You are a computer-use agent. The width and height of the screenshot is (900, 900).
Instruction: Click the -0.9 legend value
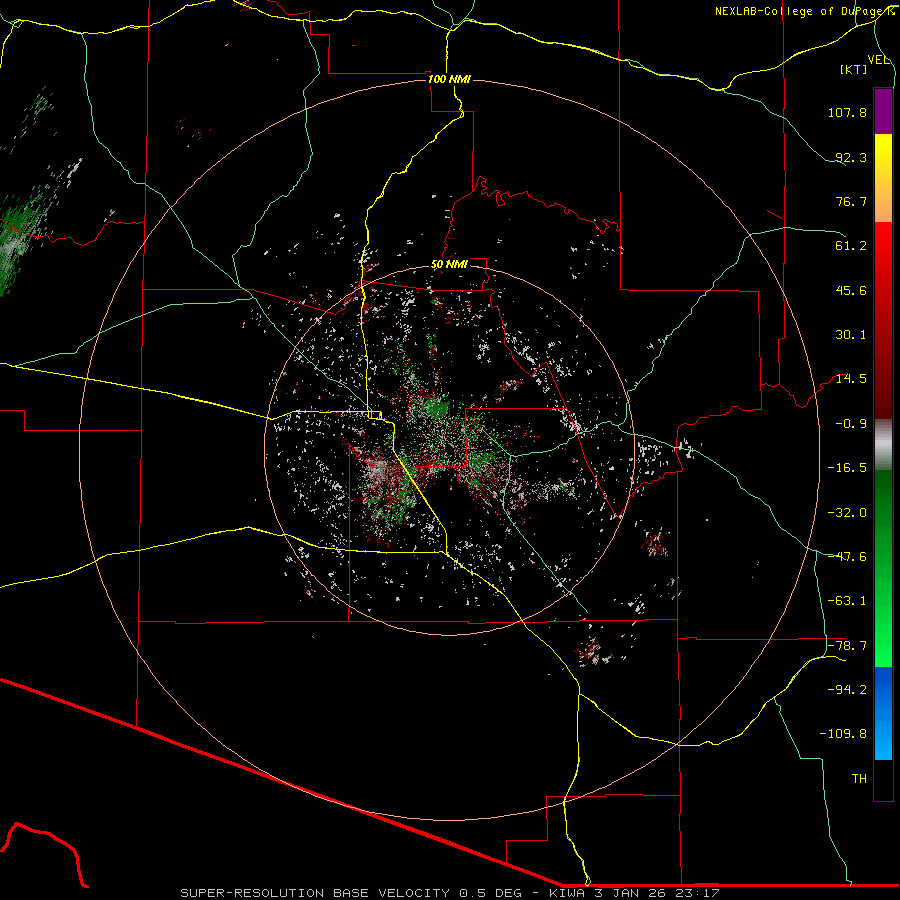(851, 424)
